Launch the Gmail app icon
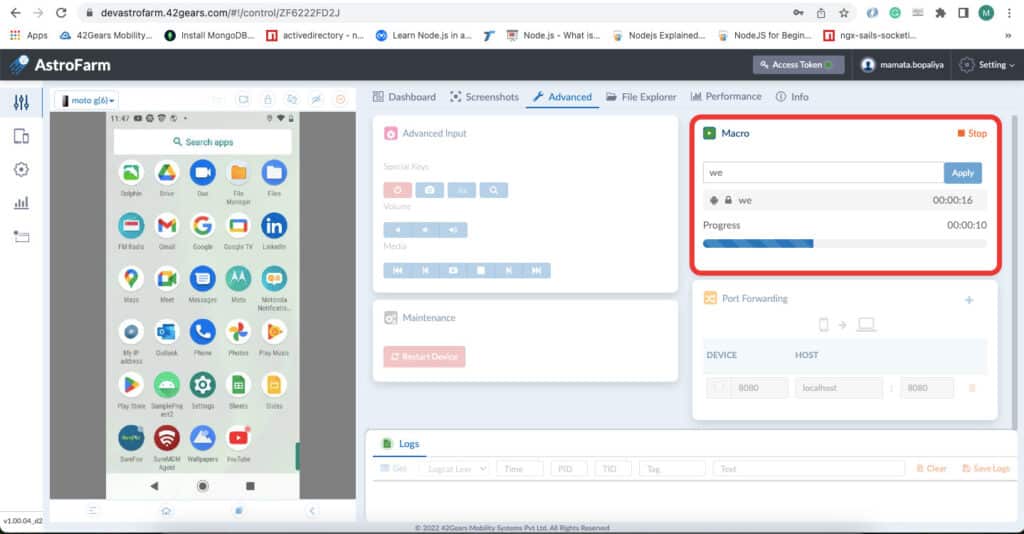 coord(167,226)
